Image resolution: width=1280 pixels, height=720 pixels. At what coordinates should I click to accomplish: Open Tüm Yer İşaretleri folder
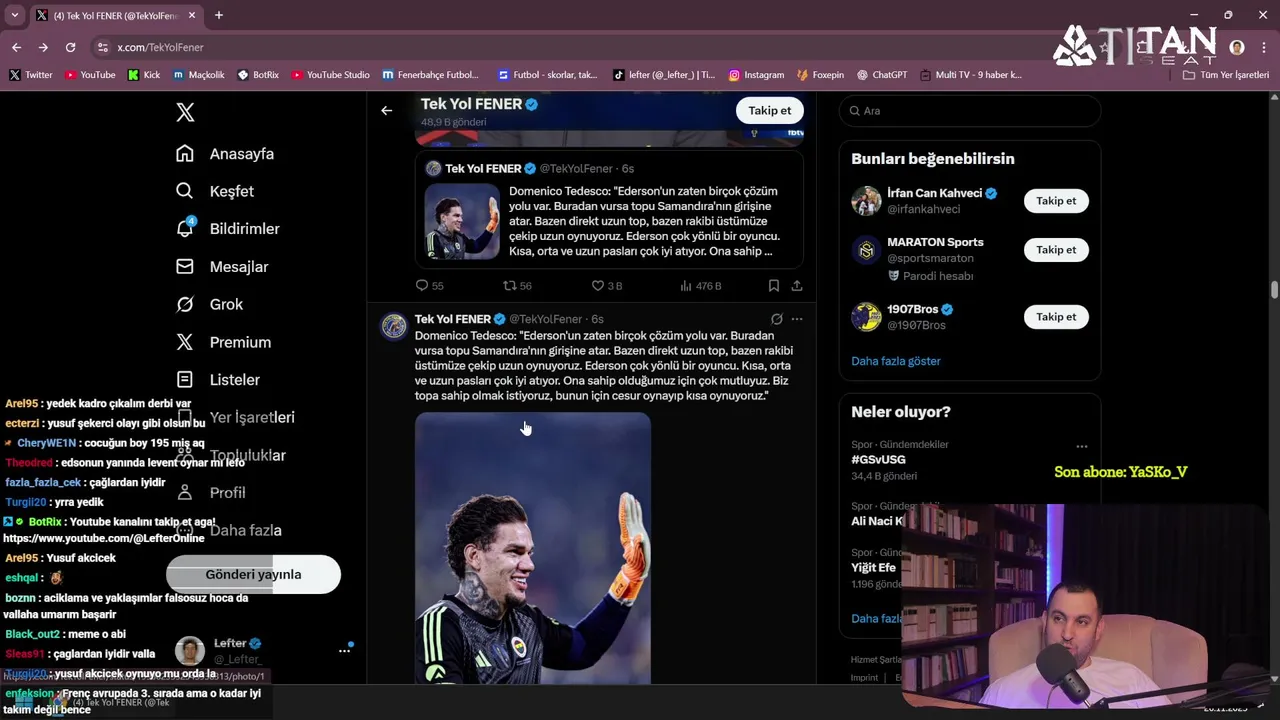coord(1226,75)
